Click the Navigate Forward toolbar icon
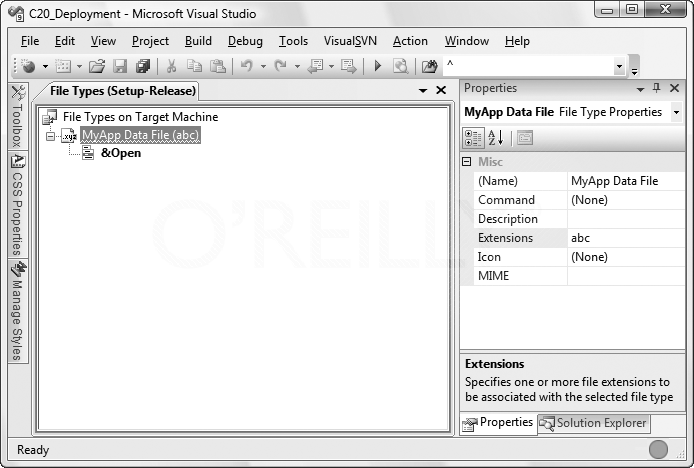The image size is (694, 468). pyautogui.click(x=349, y=66)
